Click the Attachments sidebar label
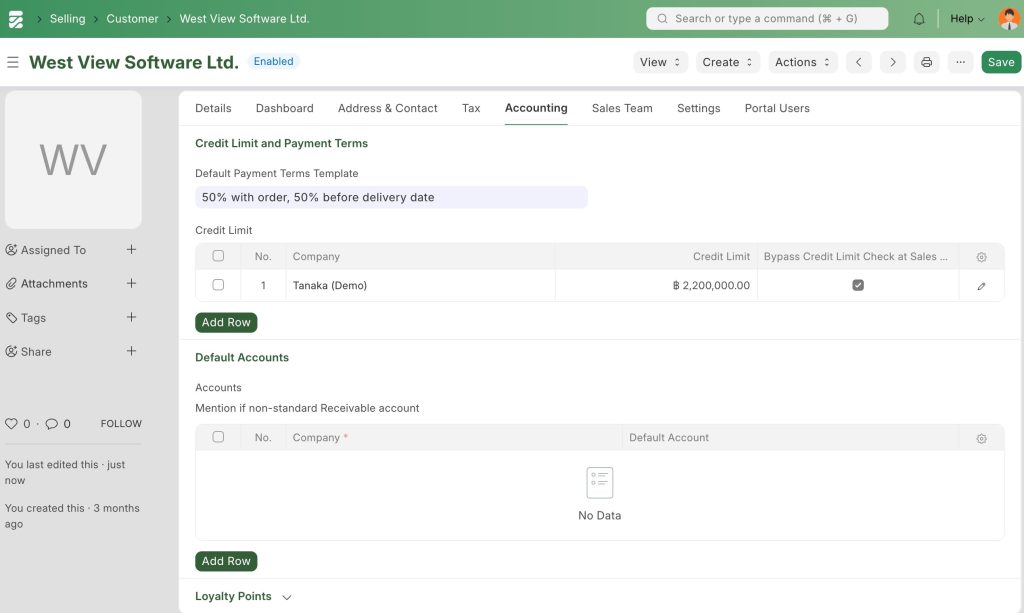The image size is (1024, 613). 54,284
